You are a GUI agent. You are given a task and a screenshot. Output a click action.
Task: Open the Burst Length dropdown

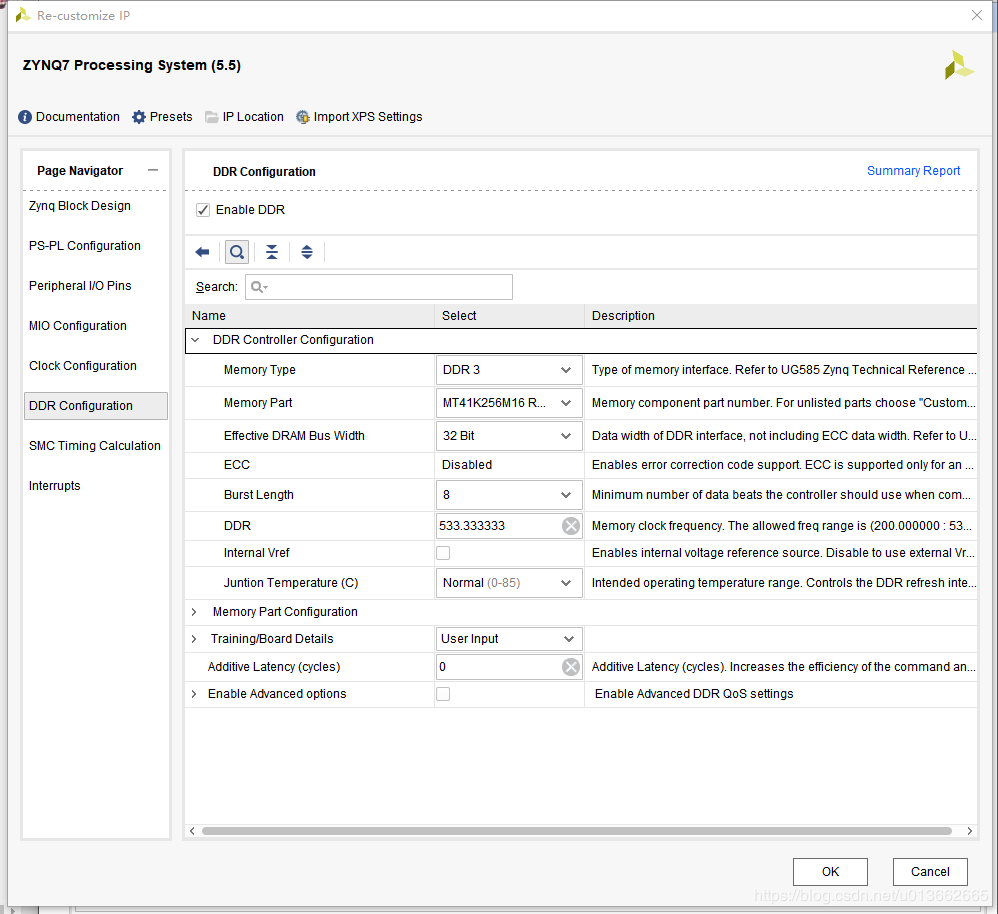(509, 495)
